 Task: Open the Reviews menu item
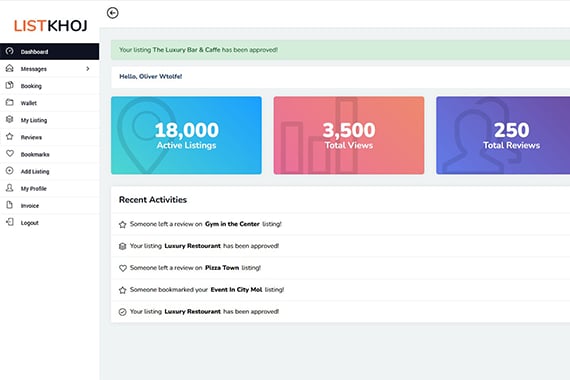49,137
